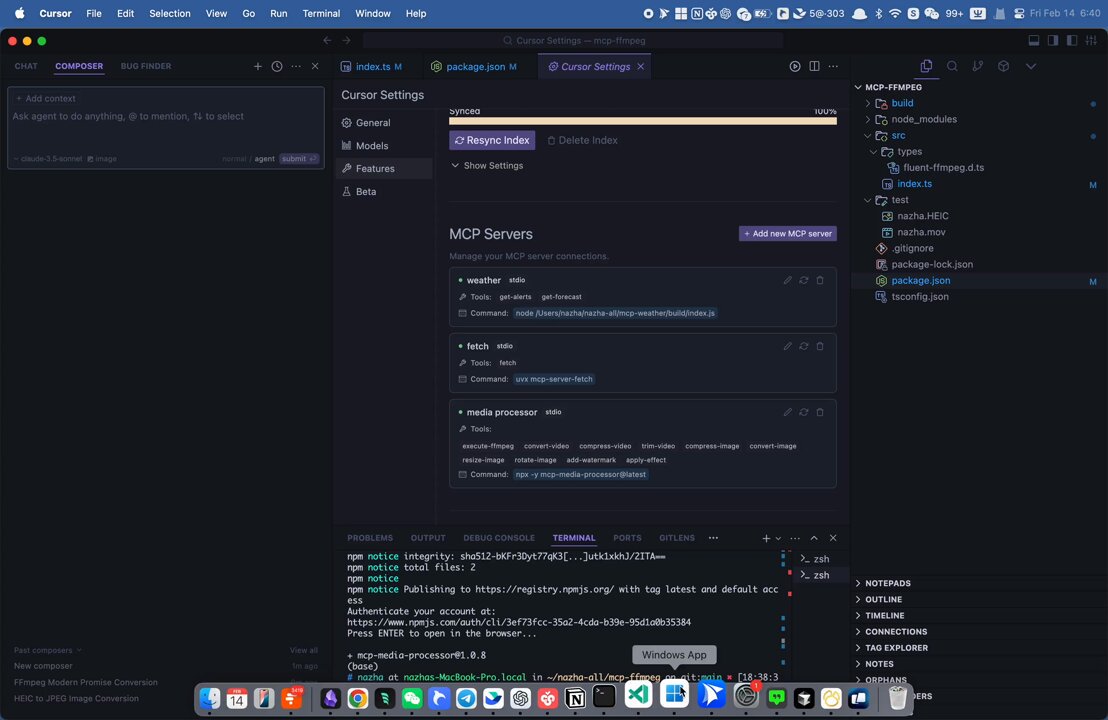Image resolution: width=1108 pixels, height=720 pixels.
Task: Delete the fetch MCP server
Action: (x=820, y=346)
